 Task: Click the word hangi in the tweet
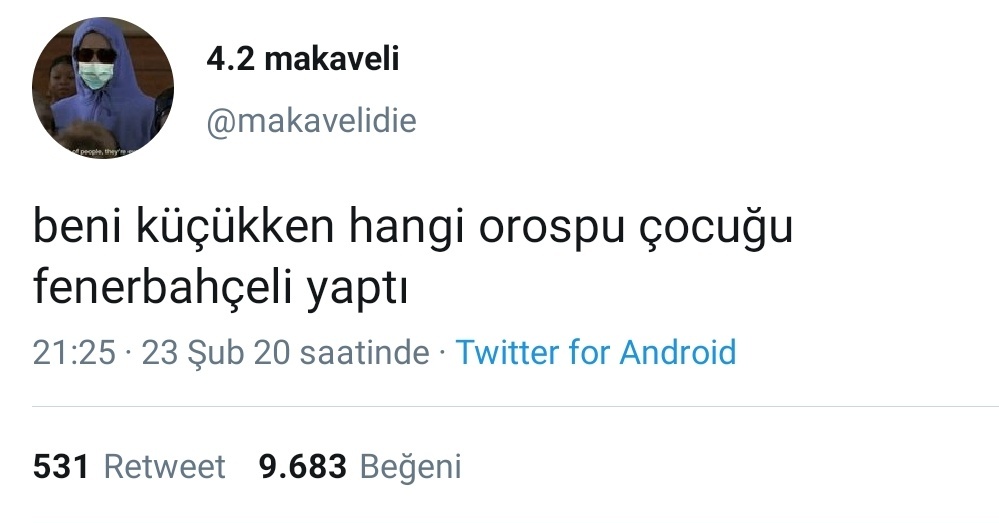406,228
